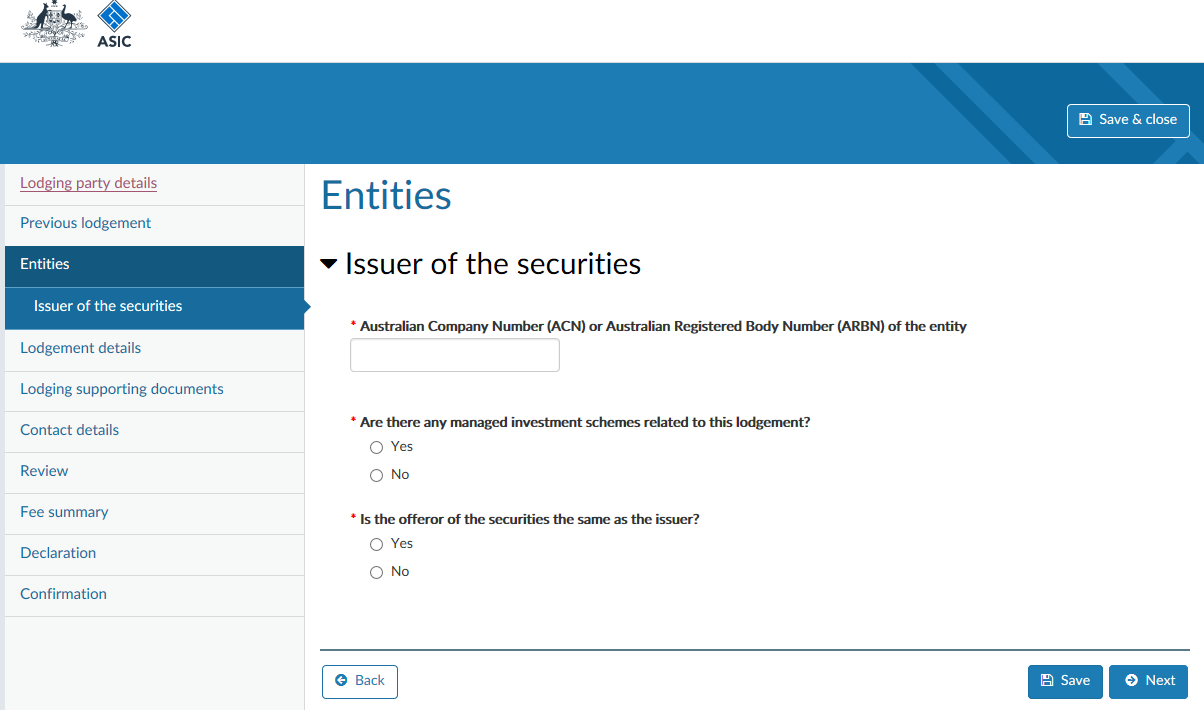Image resolution: width=1204 pixels, height=710 pixels.
Task: Select No for managed investment schemes
Action: coord(377,475)
